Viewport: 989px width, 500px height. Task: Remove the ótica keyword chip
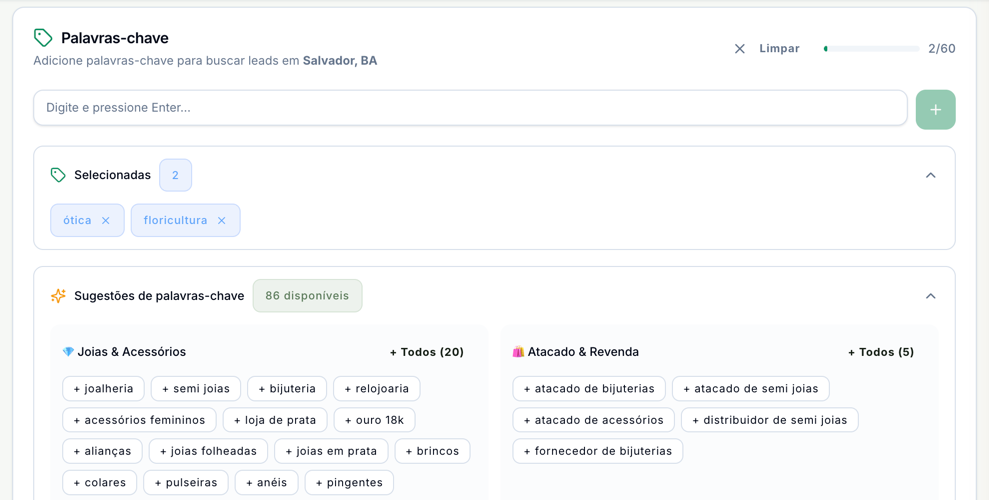pyautogui.click(x=106, y=221)
